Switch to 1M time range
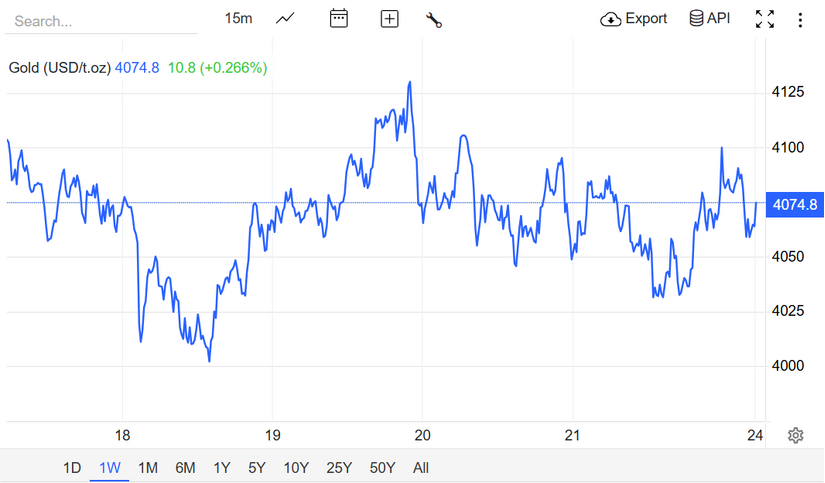 [x=148, y=468]
